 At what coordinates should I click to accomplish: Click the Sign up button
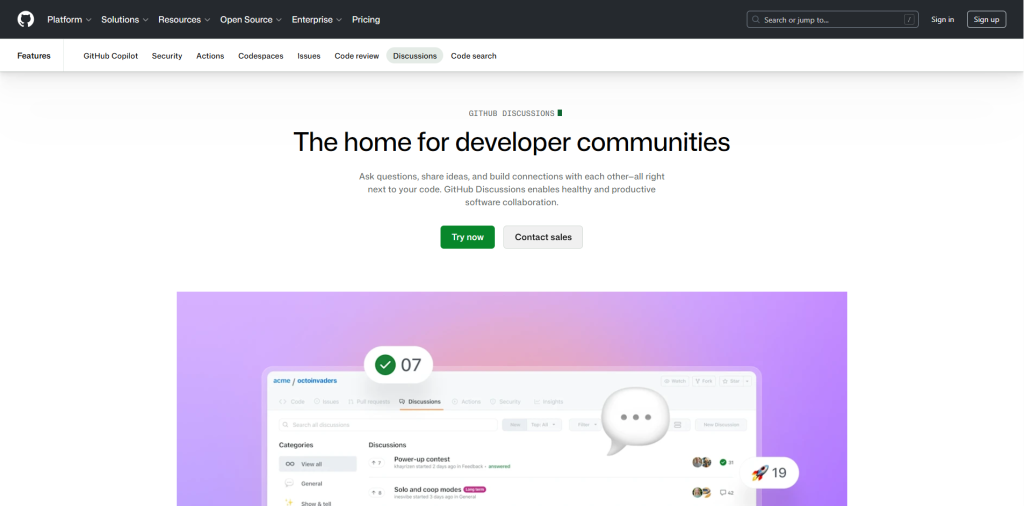point(986,20)
